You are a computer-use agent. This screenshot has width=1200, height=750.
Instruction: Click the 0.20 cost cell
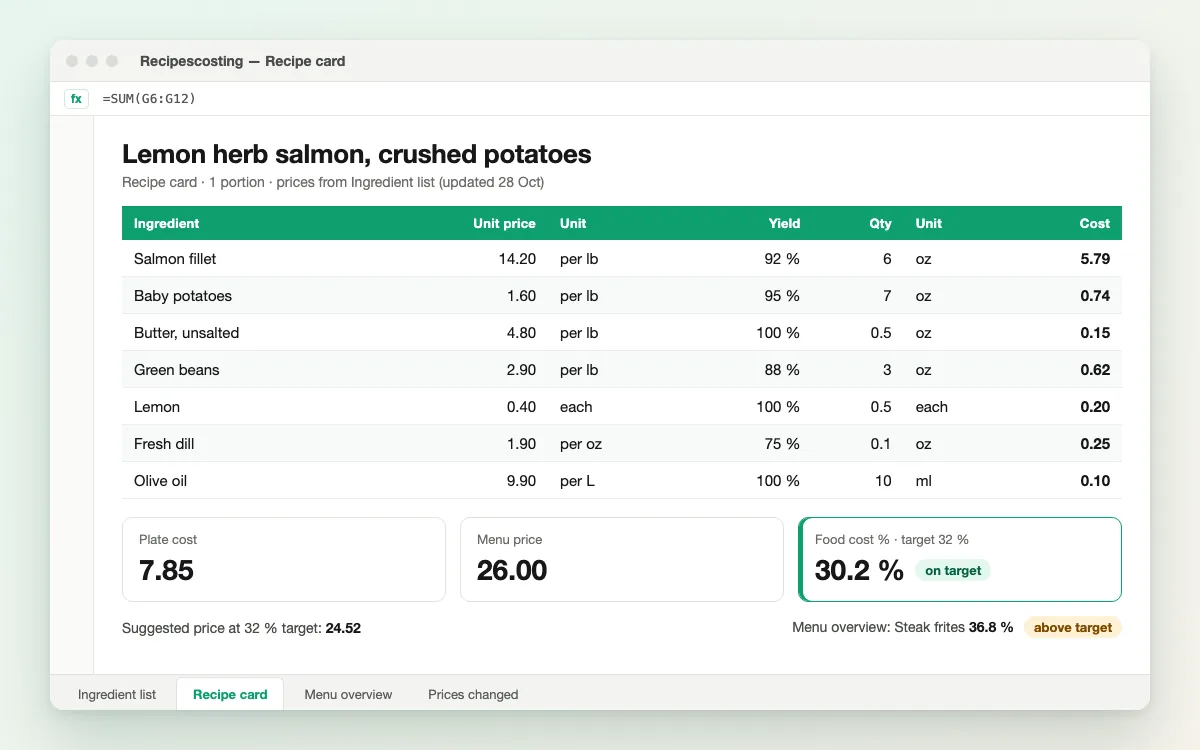pos(1095,407)
